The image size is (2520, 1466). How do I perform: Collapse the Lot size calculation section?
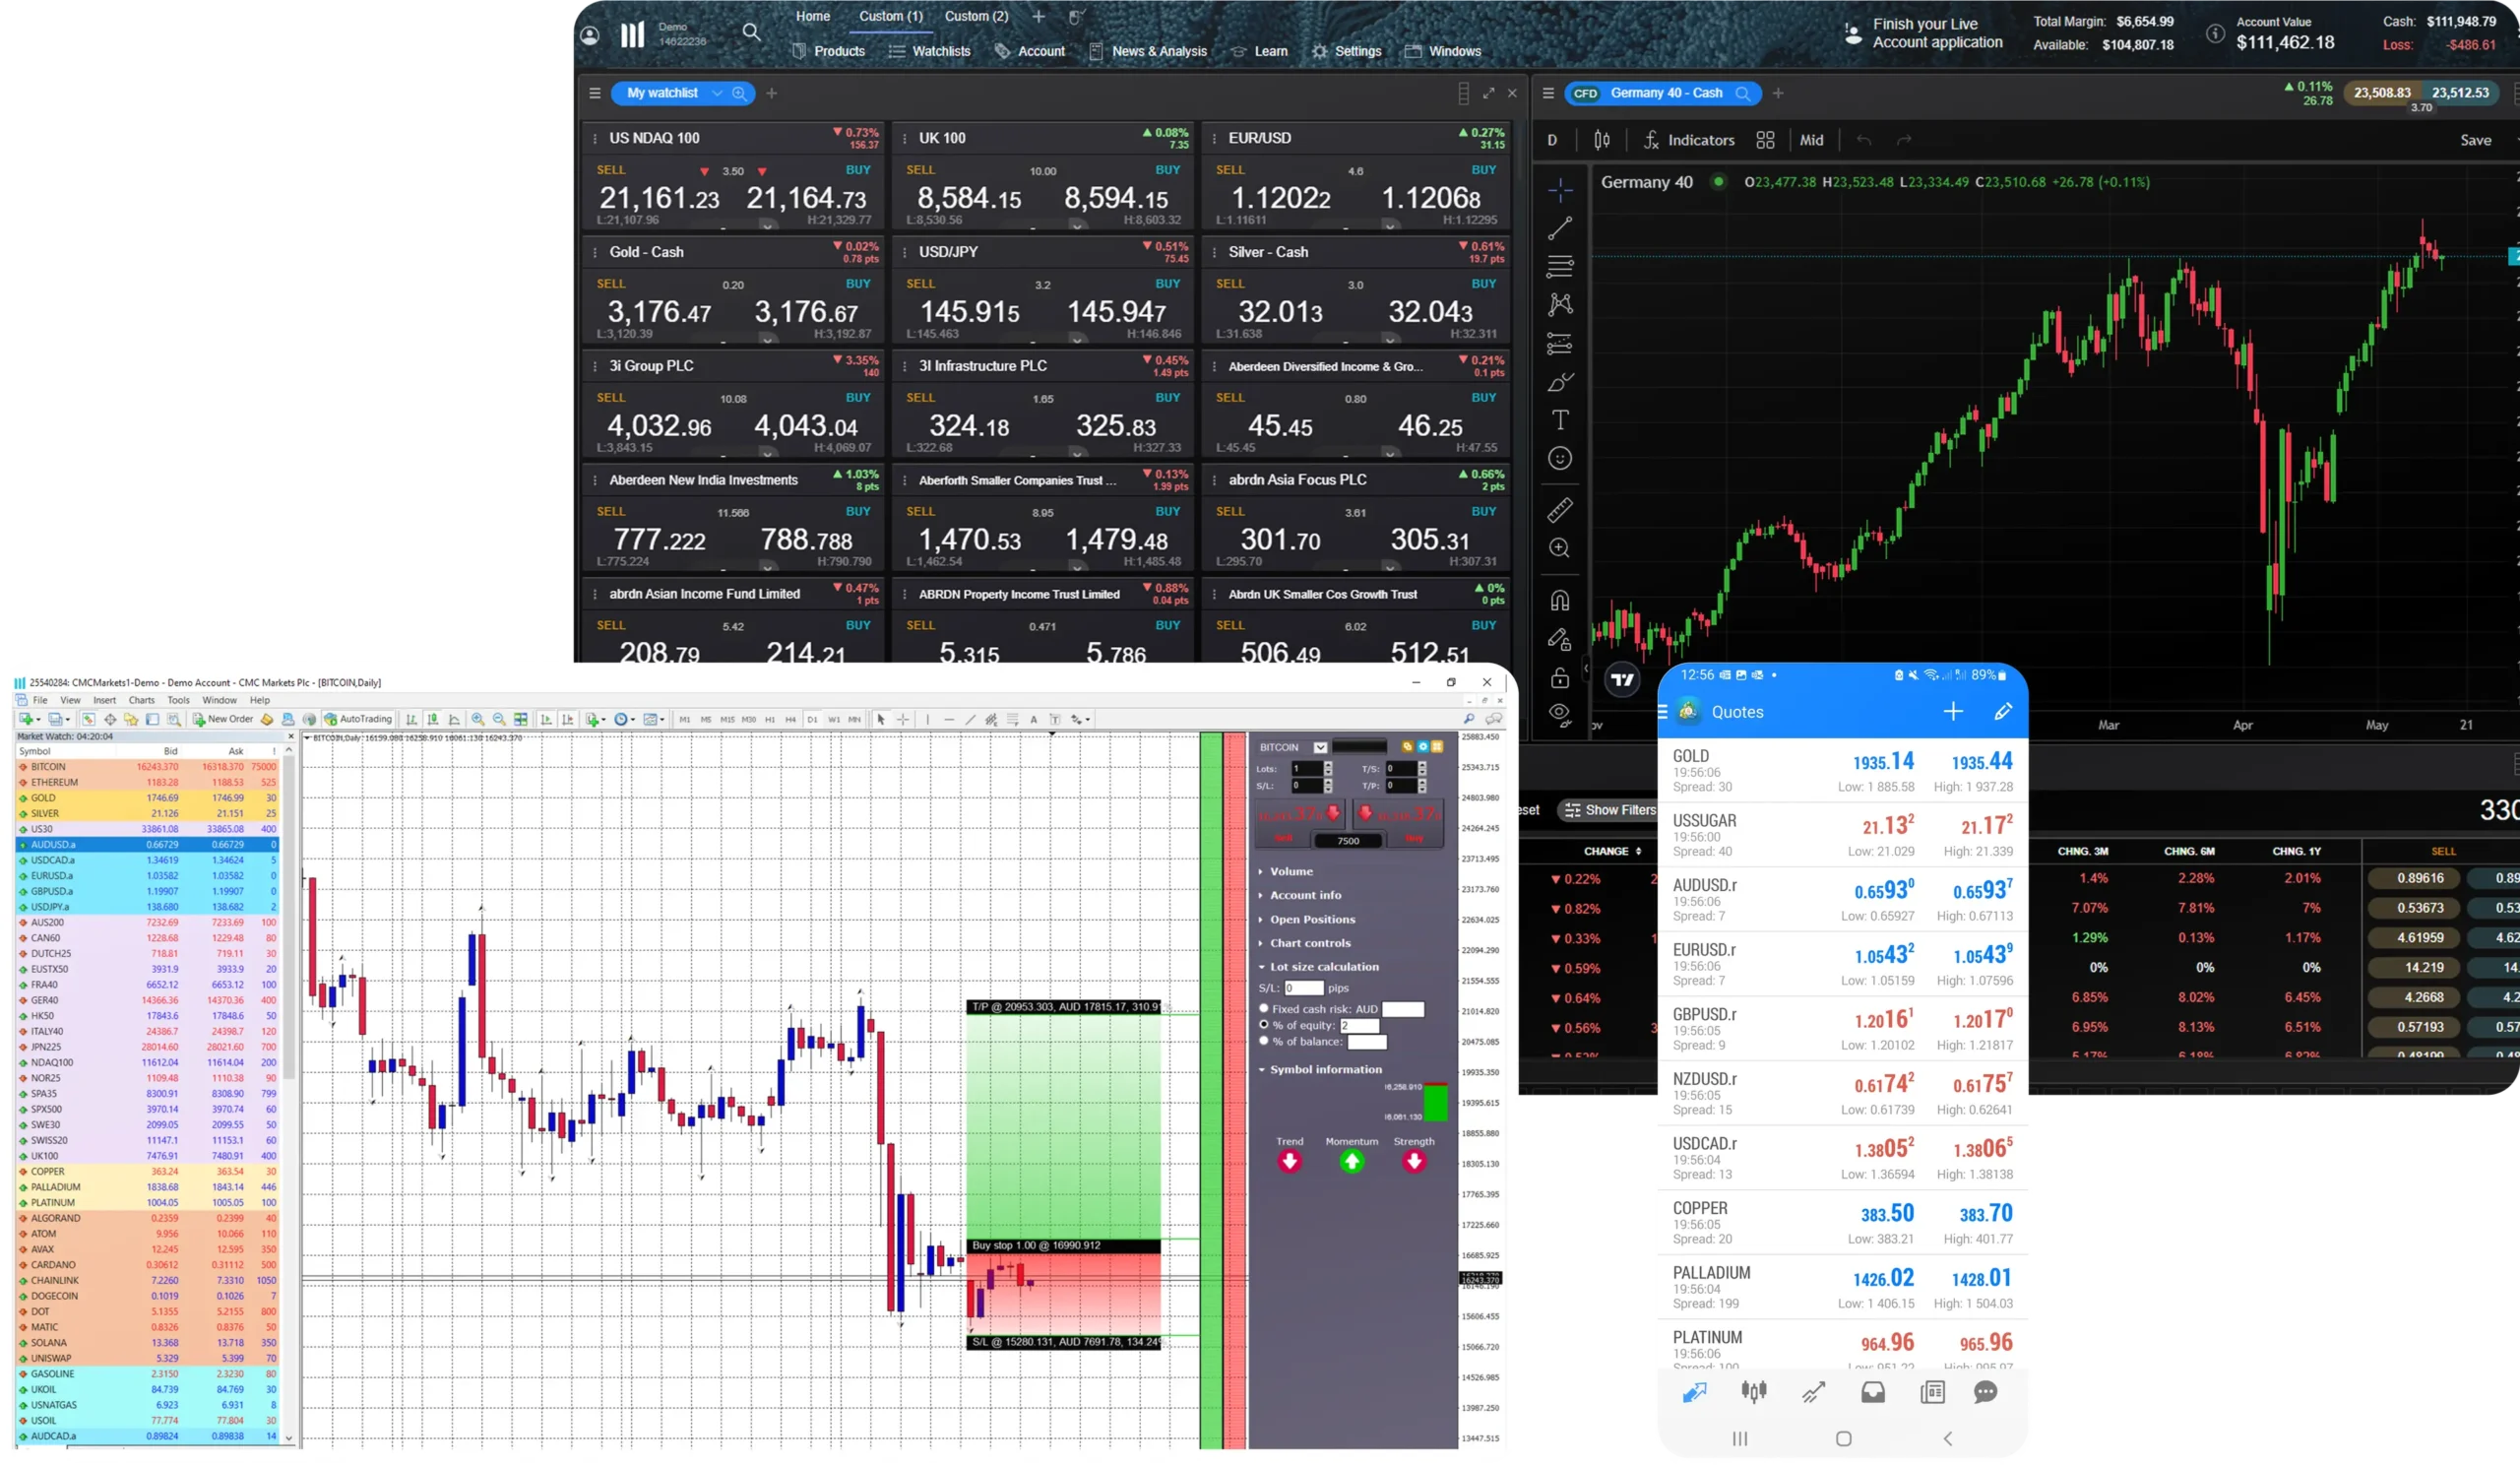click(x=1323, y=967)
